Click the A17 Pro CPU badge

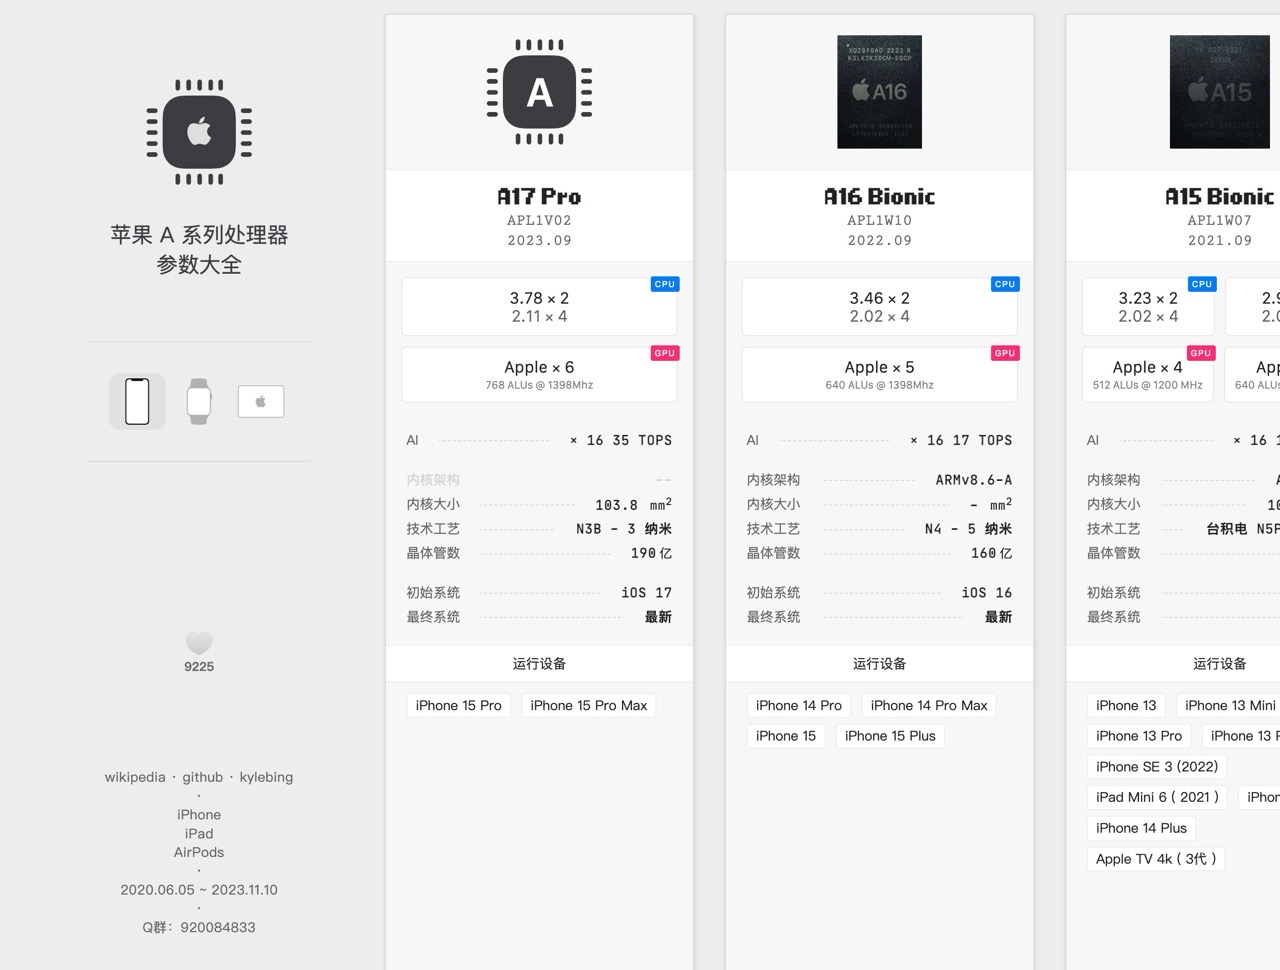(664, 284)
